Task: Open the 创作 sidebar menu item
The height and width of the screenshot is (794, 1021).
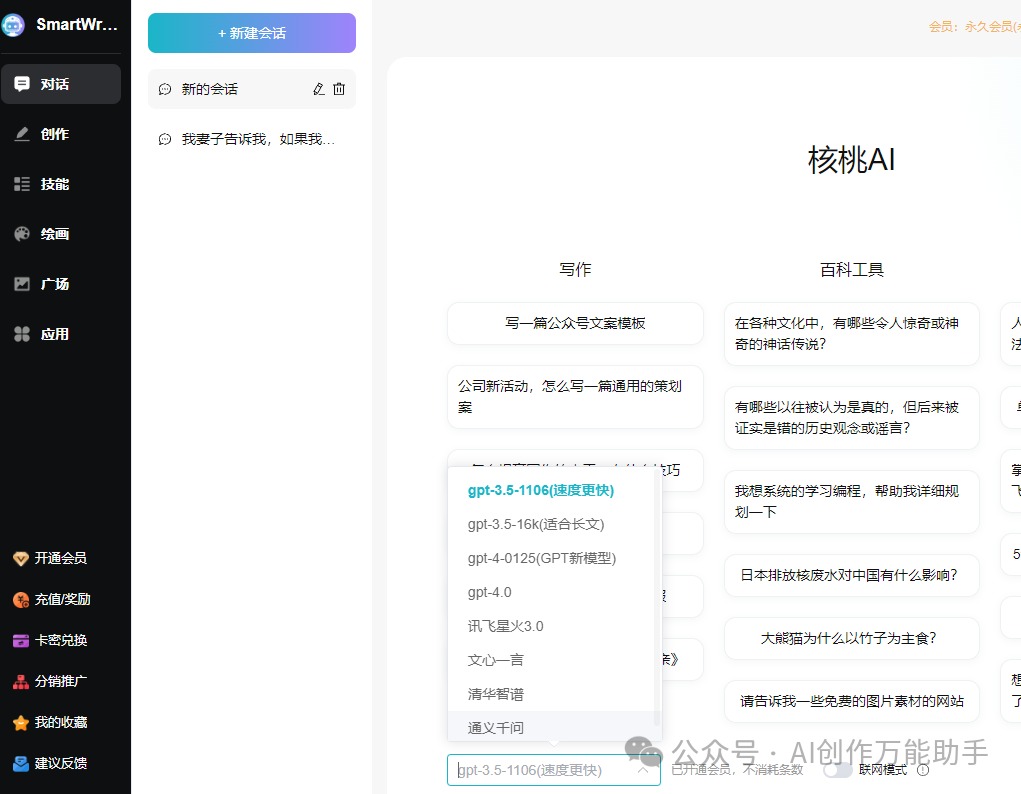Action: tap(55, 134)
